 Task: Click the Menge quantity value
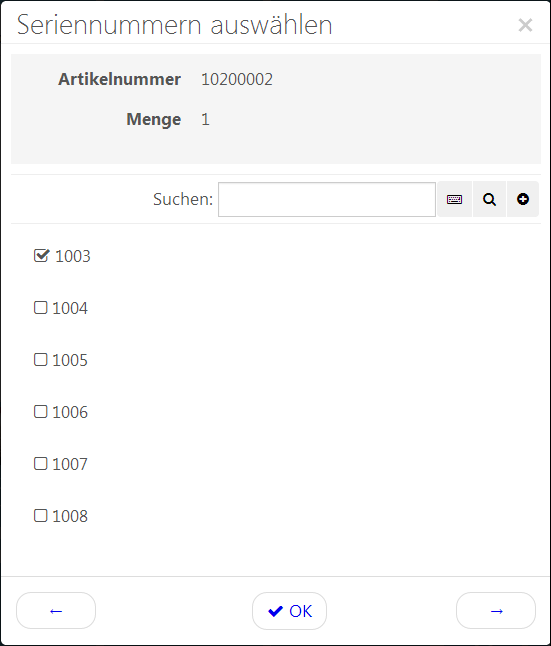(x=205, y=119)
